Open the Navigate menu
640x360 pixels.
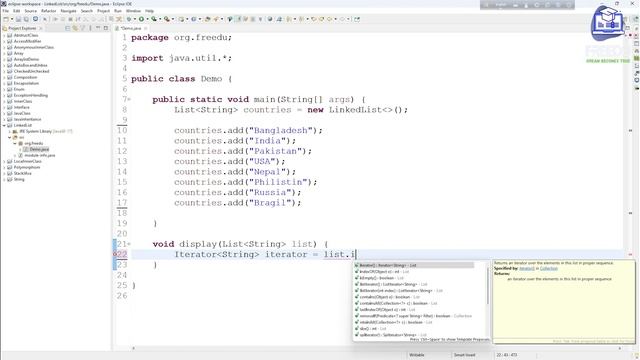coord(68,11)
